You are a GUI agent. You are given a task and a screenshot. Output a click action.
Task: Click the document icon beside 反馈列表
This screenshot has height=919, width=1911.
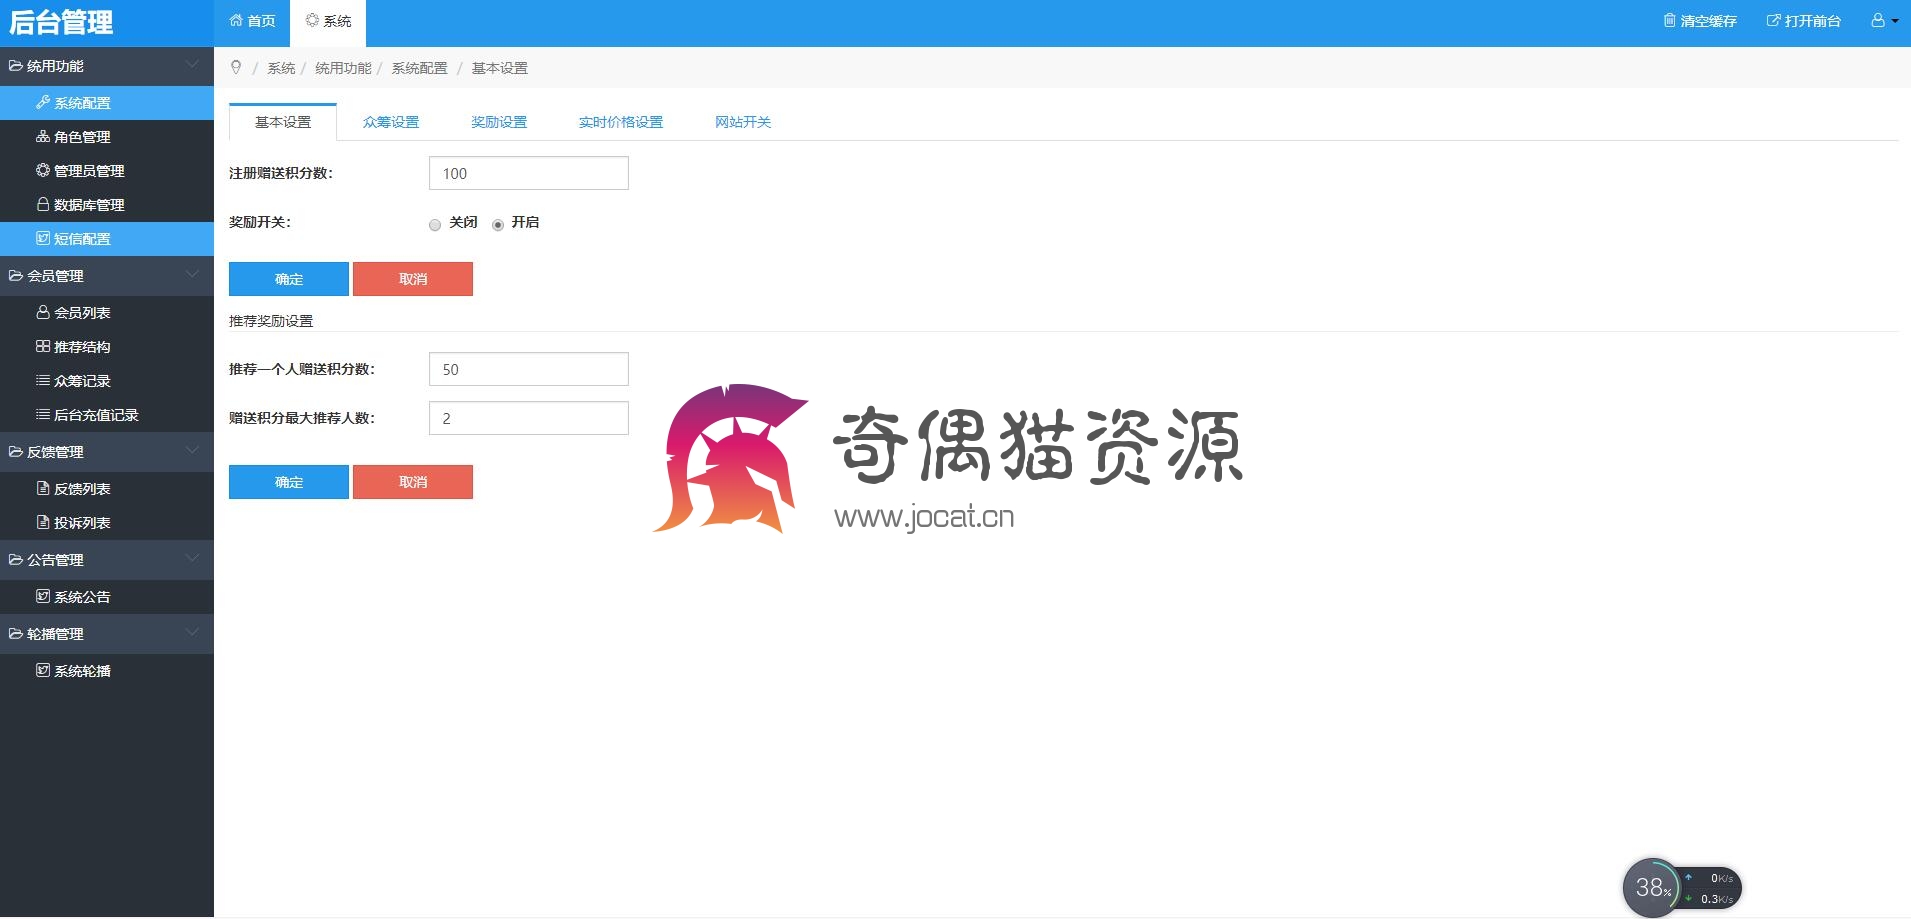43,489
